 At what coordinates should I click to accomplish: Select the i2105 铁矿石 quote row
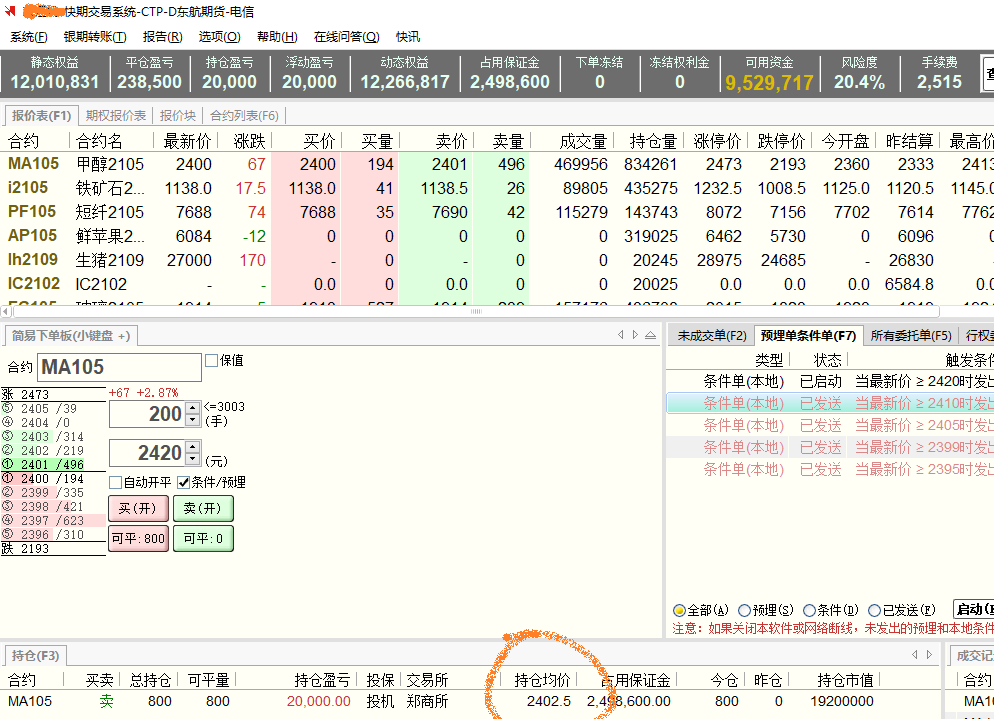coord(497,188)
